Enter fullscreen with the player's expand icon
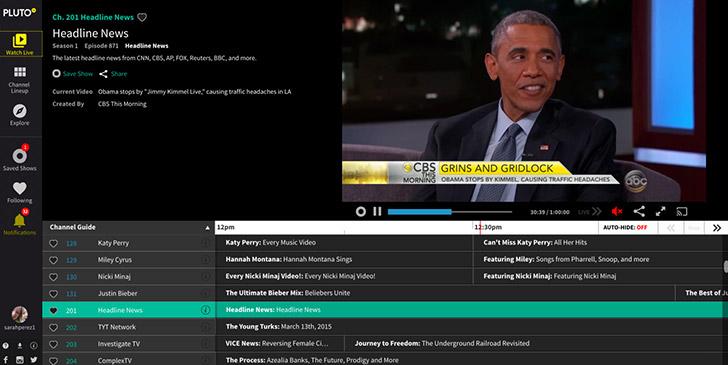This screenshot has height=365, width=728. 660,212
